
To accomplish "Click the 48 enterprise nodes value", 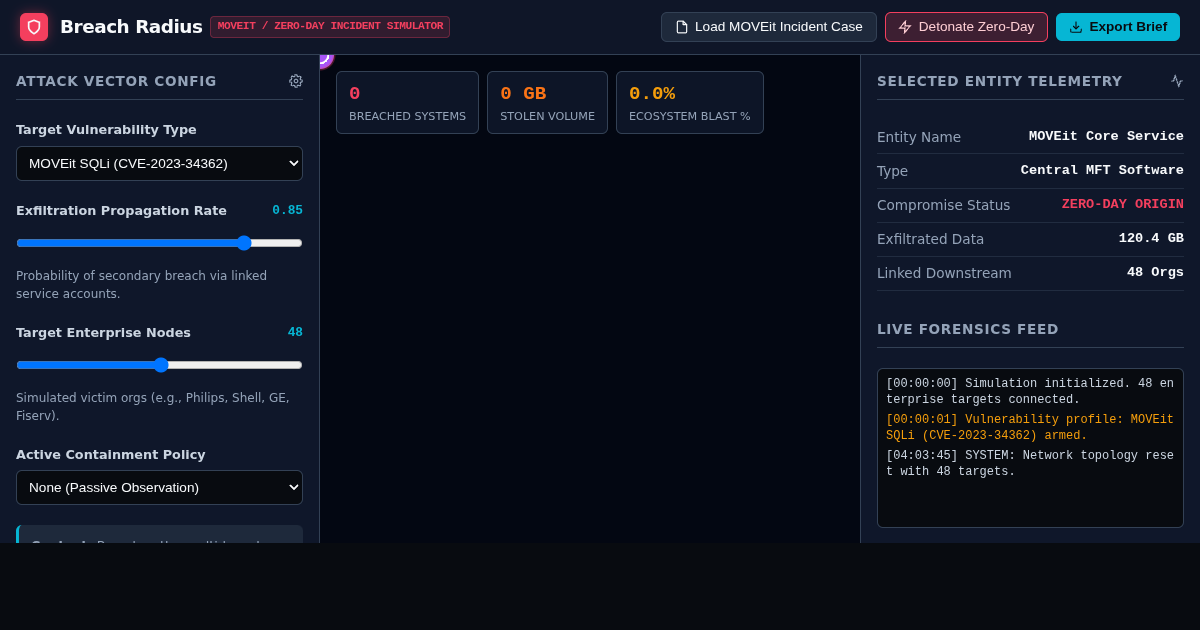I will [295, 332].
